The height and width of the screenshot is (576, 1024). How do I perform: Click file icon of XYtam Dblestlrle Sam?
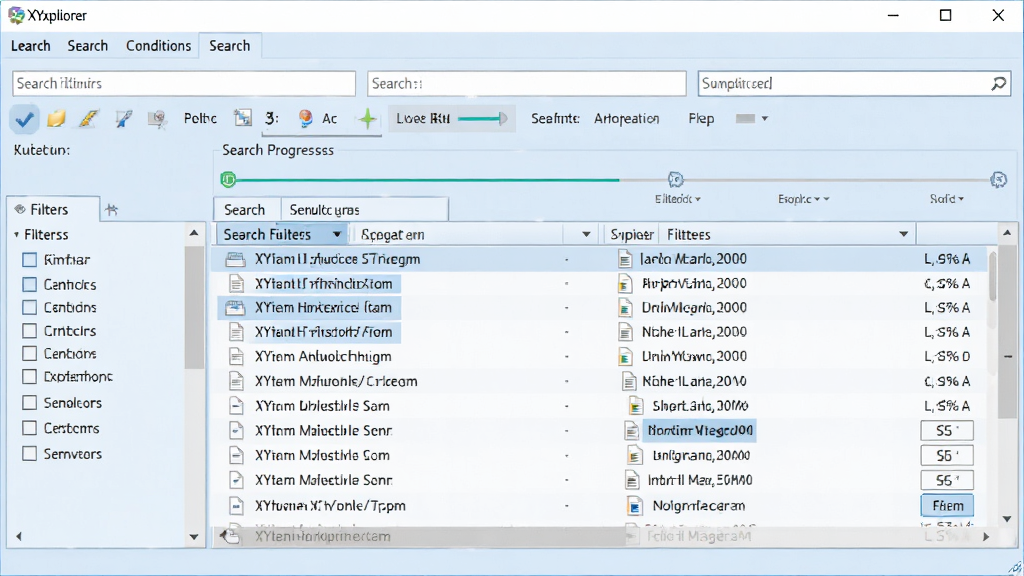pyautogui.click(x=236, y=406)
